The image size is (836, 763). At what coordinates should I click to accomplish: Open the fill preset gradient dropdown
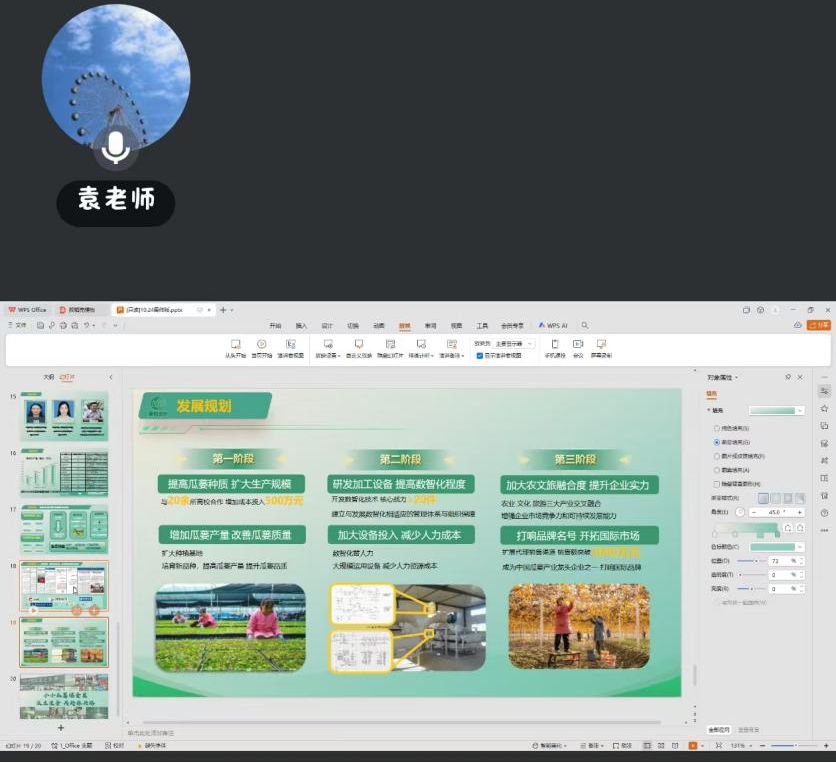(x=800, y=410)
